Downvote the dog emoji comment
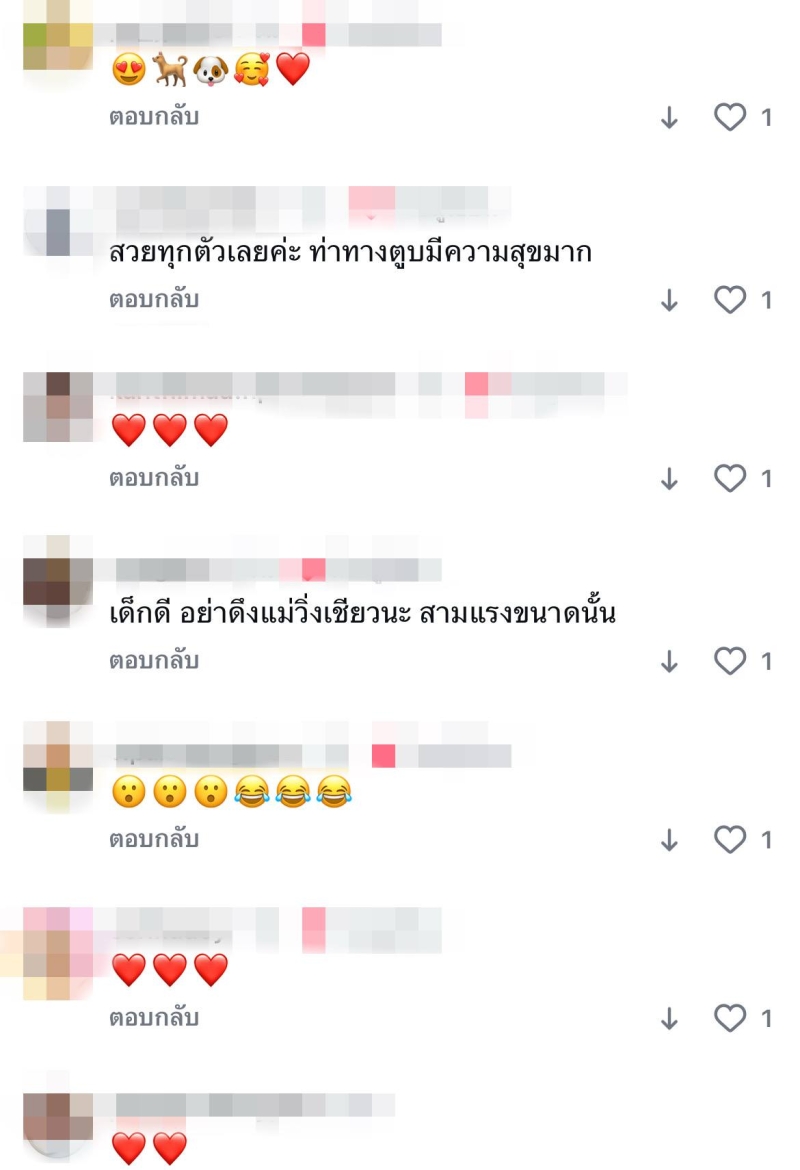This screenshot has width=800, height=1170. (669, 117)
